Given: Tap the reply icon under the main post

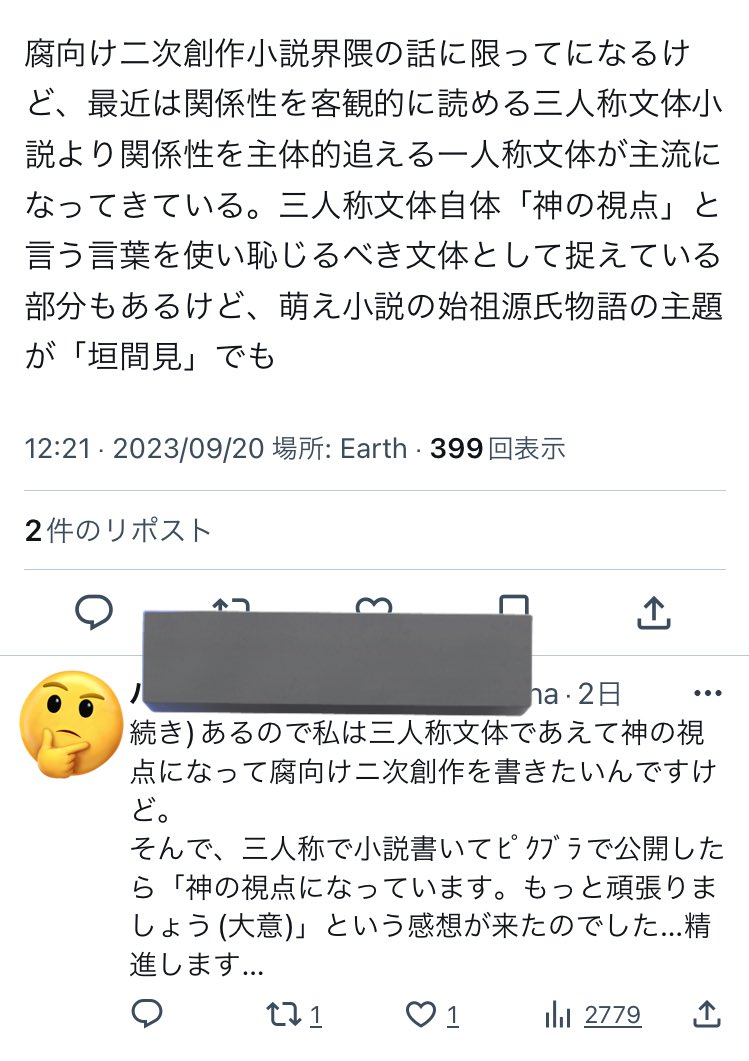Looking at the screenshot, I should (x=94, y=611).
